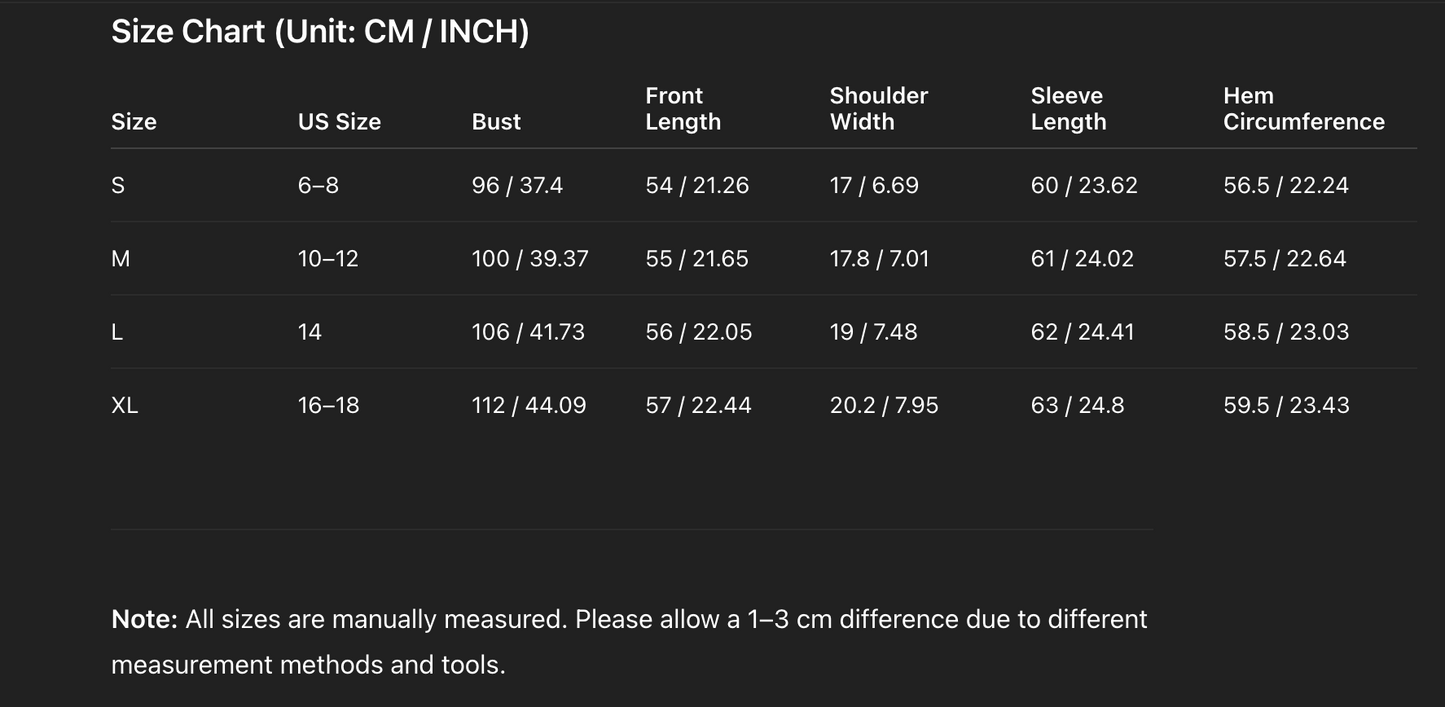
Task: Select the Shoulder Width column header
Action: (x=878, y=109)
